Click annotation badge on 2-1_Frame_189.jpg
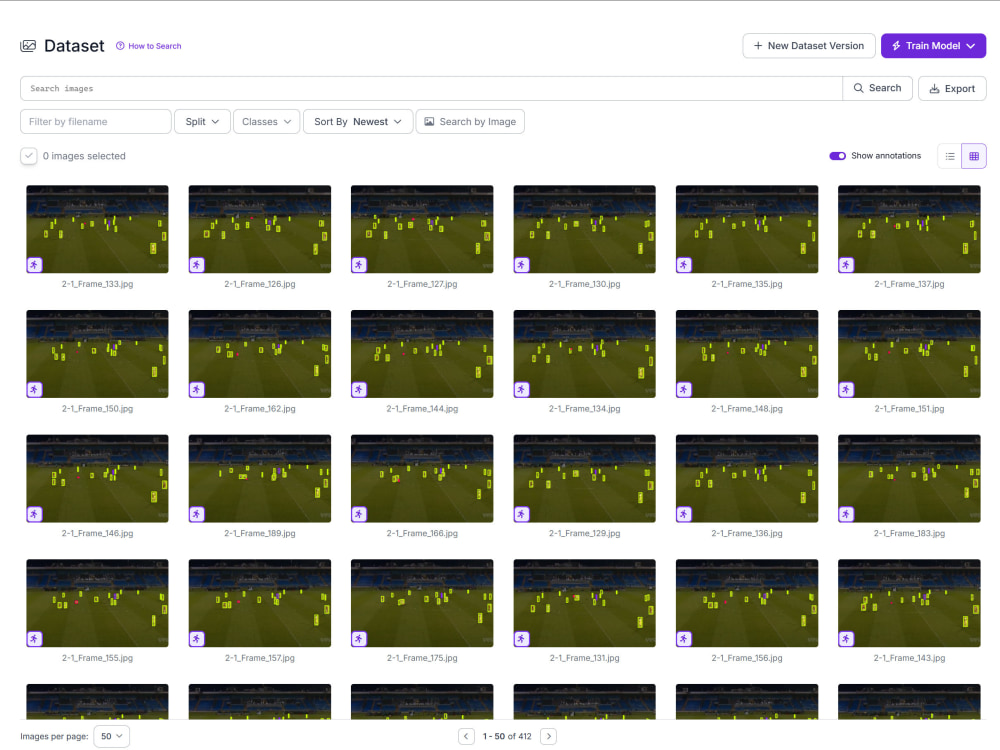1000x750 pixels. 196,514
